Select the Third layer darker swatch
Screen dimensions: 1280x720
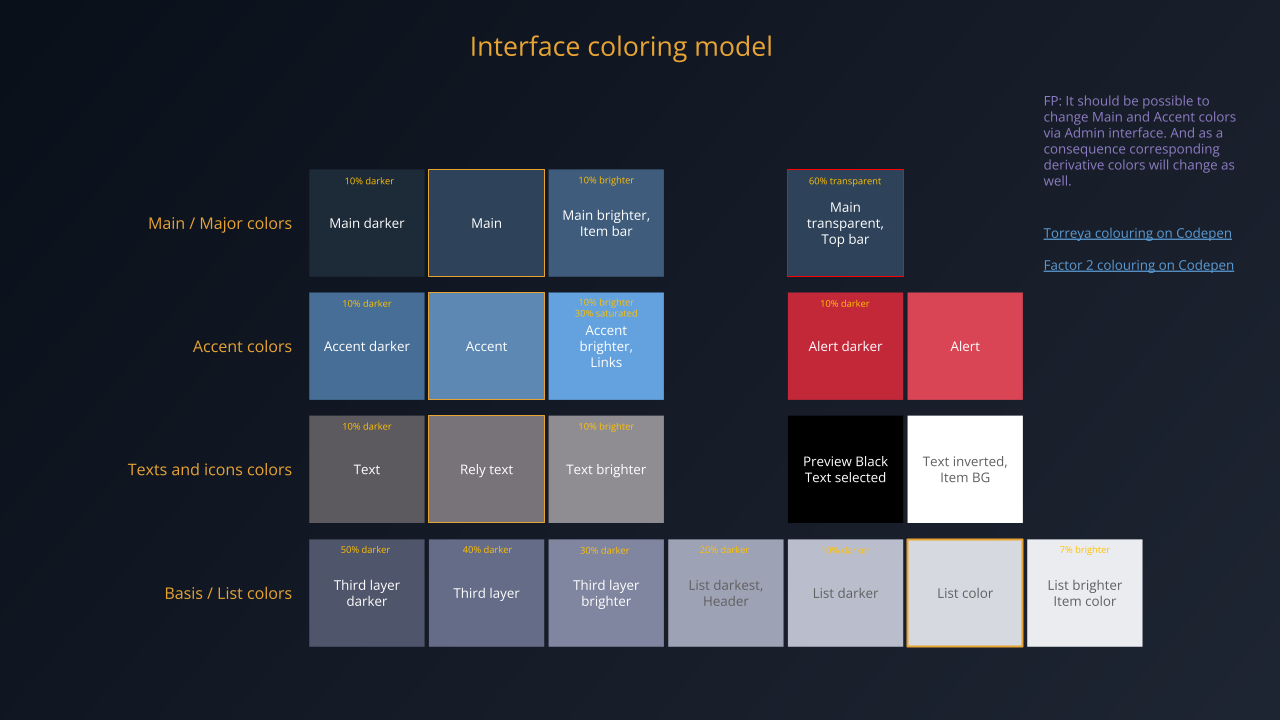coord(366,592)
